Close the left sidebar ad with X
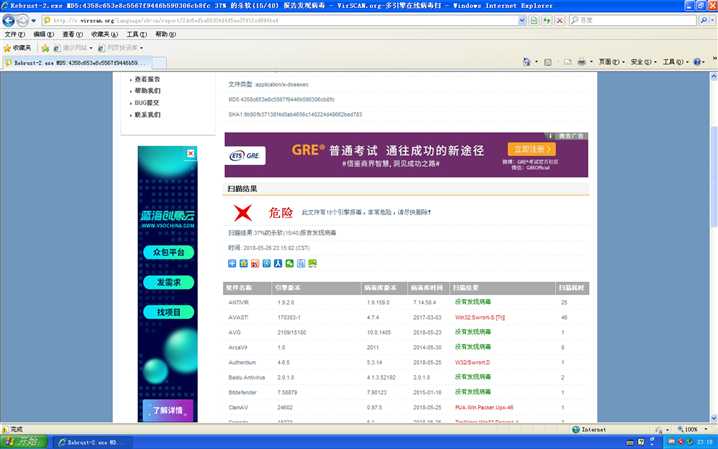The image size is (718, 449). coord(191,153)
